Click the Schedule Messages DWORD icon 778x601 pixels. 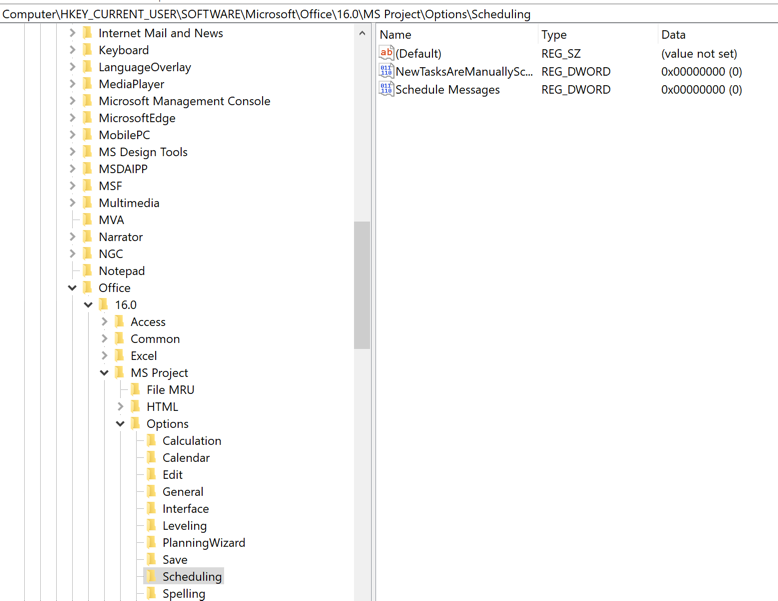coord(386,89)
